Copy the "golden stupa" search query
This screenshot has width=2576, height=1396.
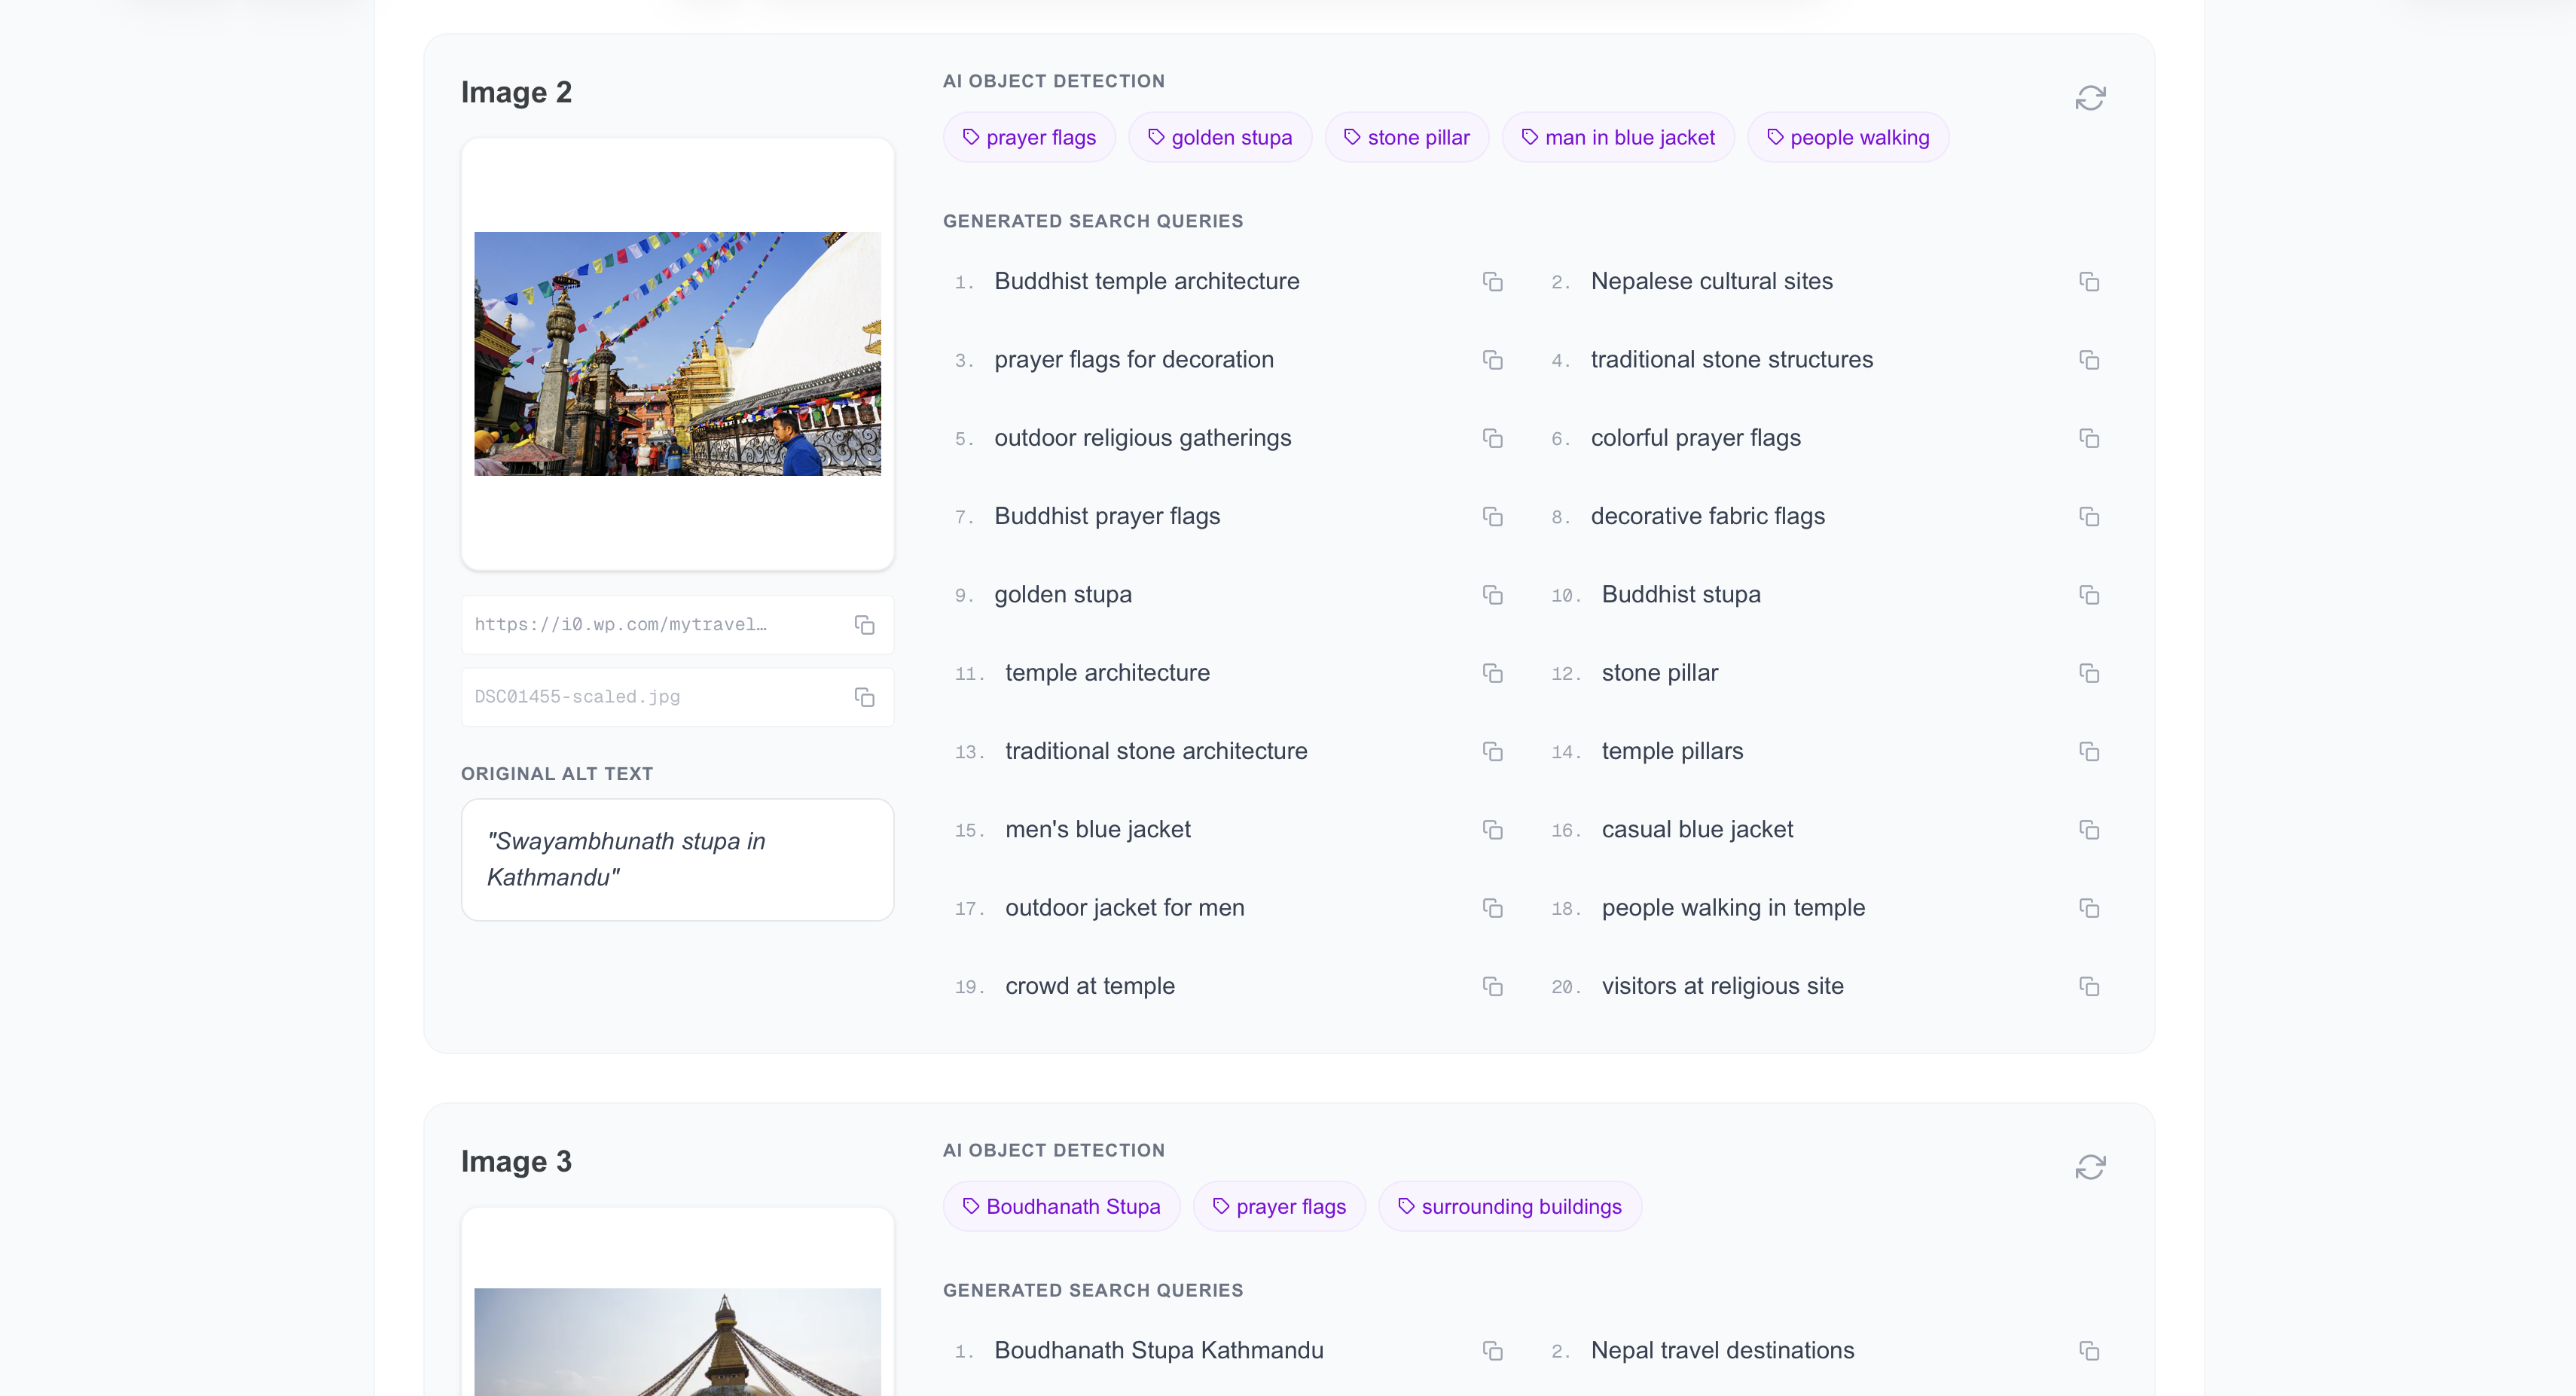point(1492,595)
